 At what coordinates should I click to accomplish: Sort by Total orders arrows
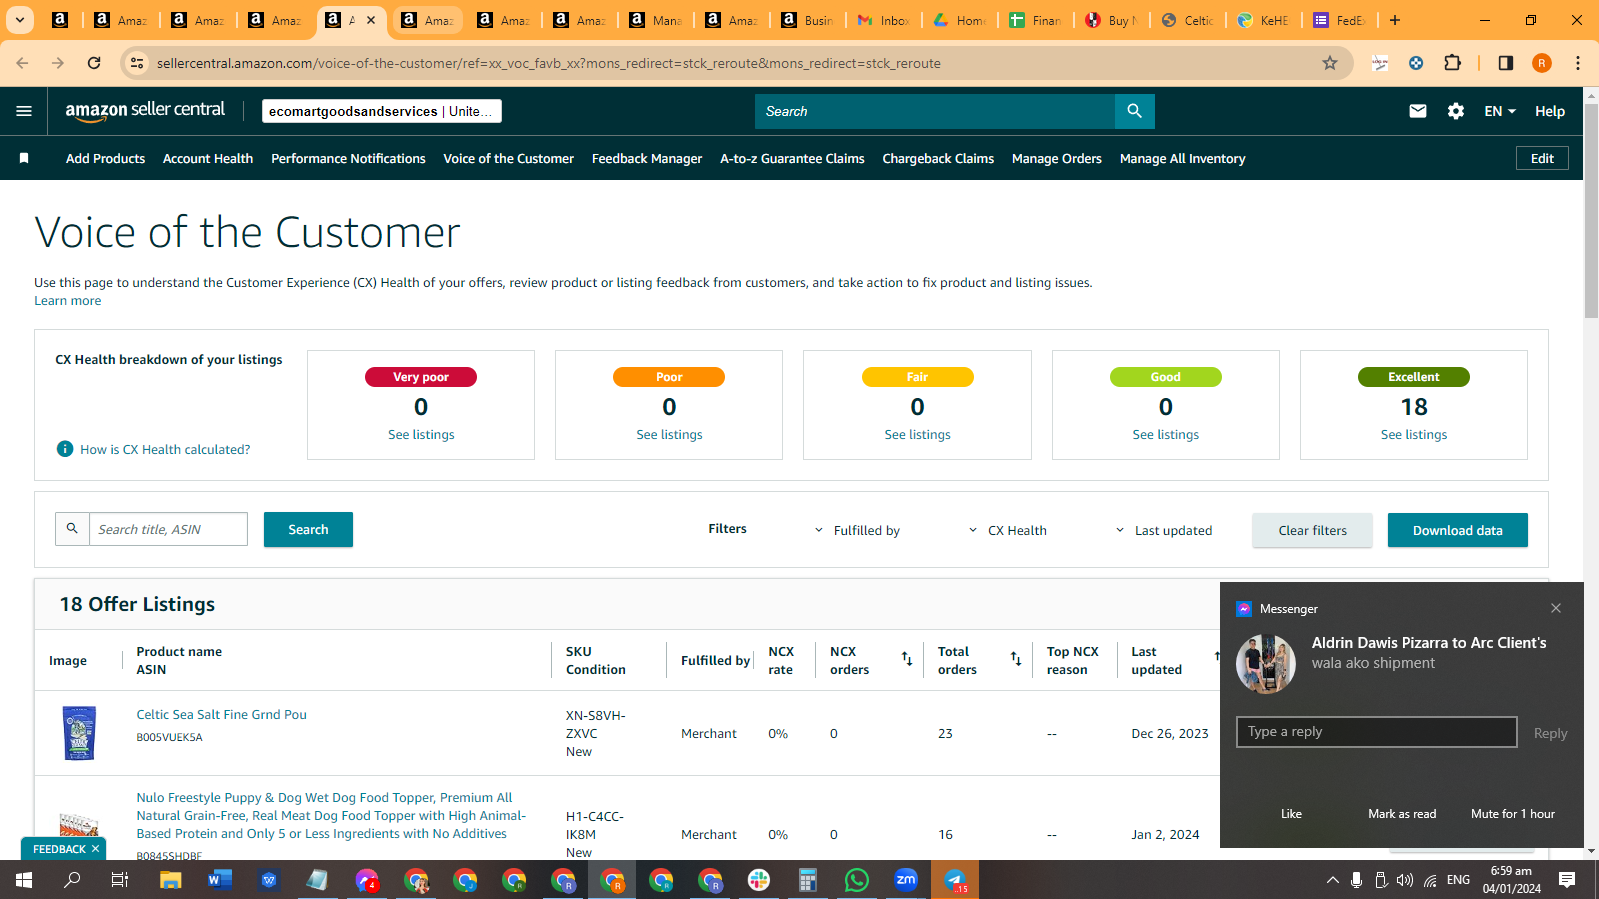click(1016, 659)
